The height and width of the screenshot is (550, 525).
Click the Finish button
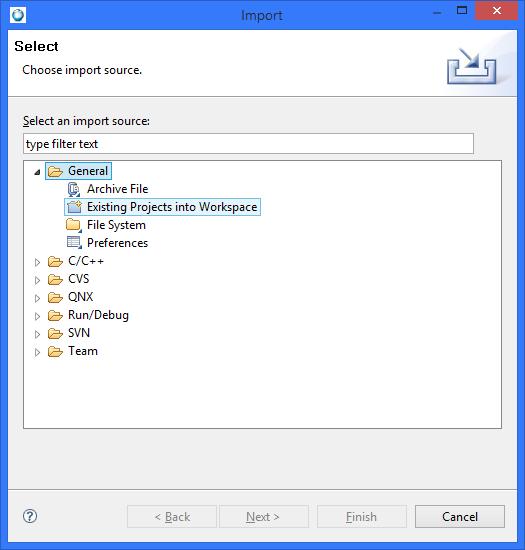362,516
